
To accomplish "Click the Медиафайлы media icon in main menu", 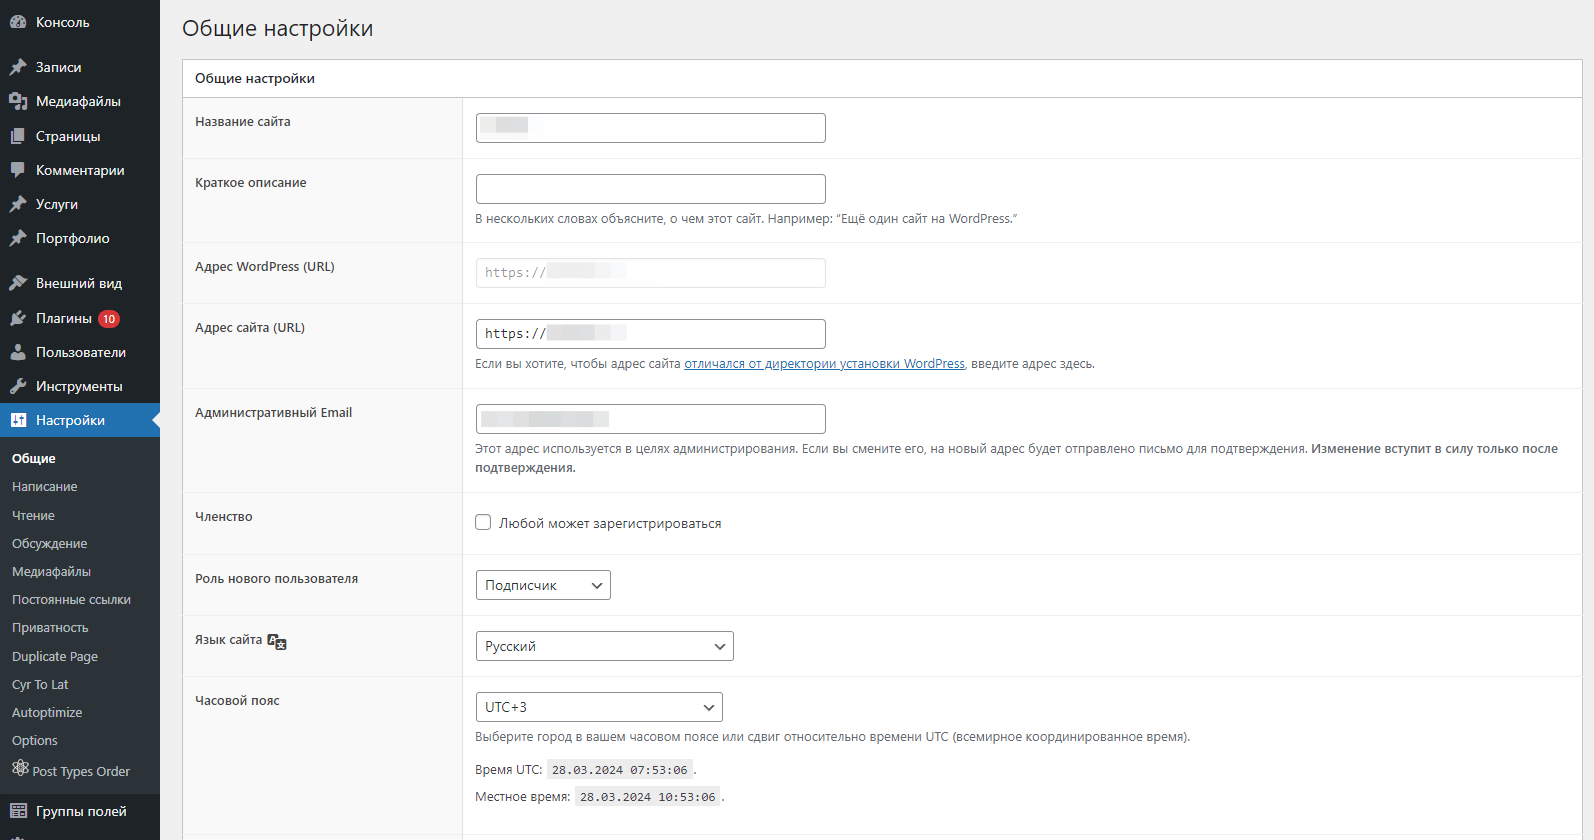I will 18,101.
